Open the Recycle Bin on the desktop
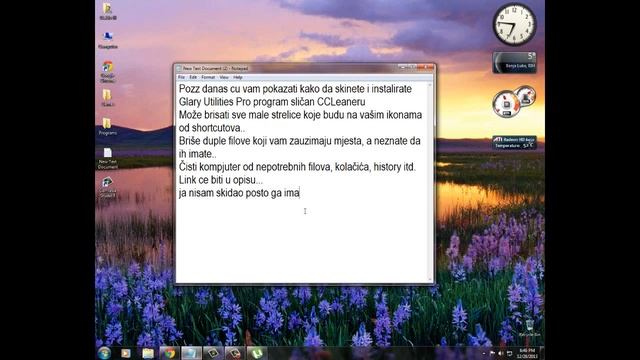 tap(529, 328)
